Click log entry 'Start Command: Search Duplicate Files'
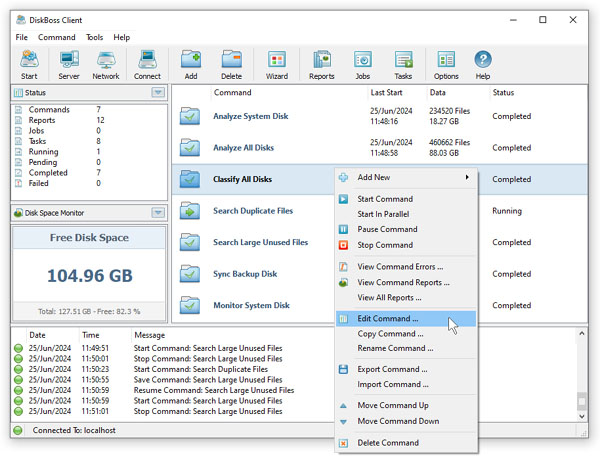The image size is (600, 458). pyautogui.click(x=201, y=369)
